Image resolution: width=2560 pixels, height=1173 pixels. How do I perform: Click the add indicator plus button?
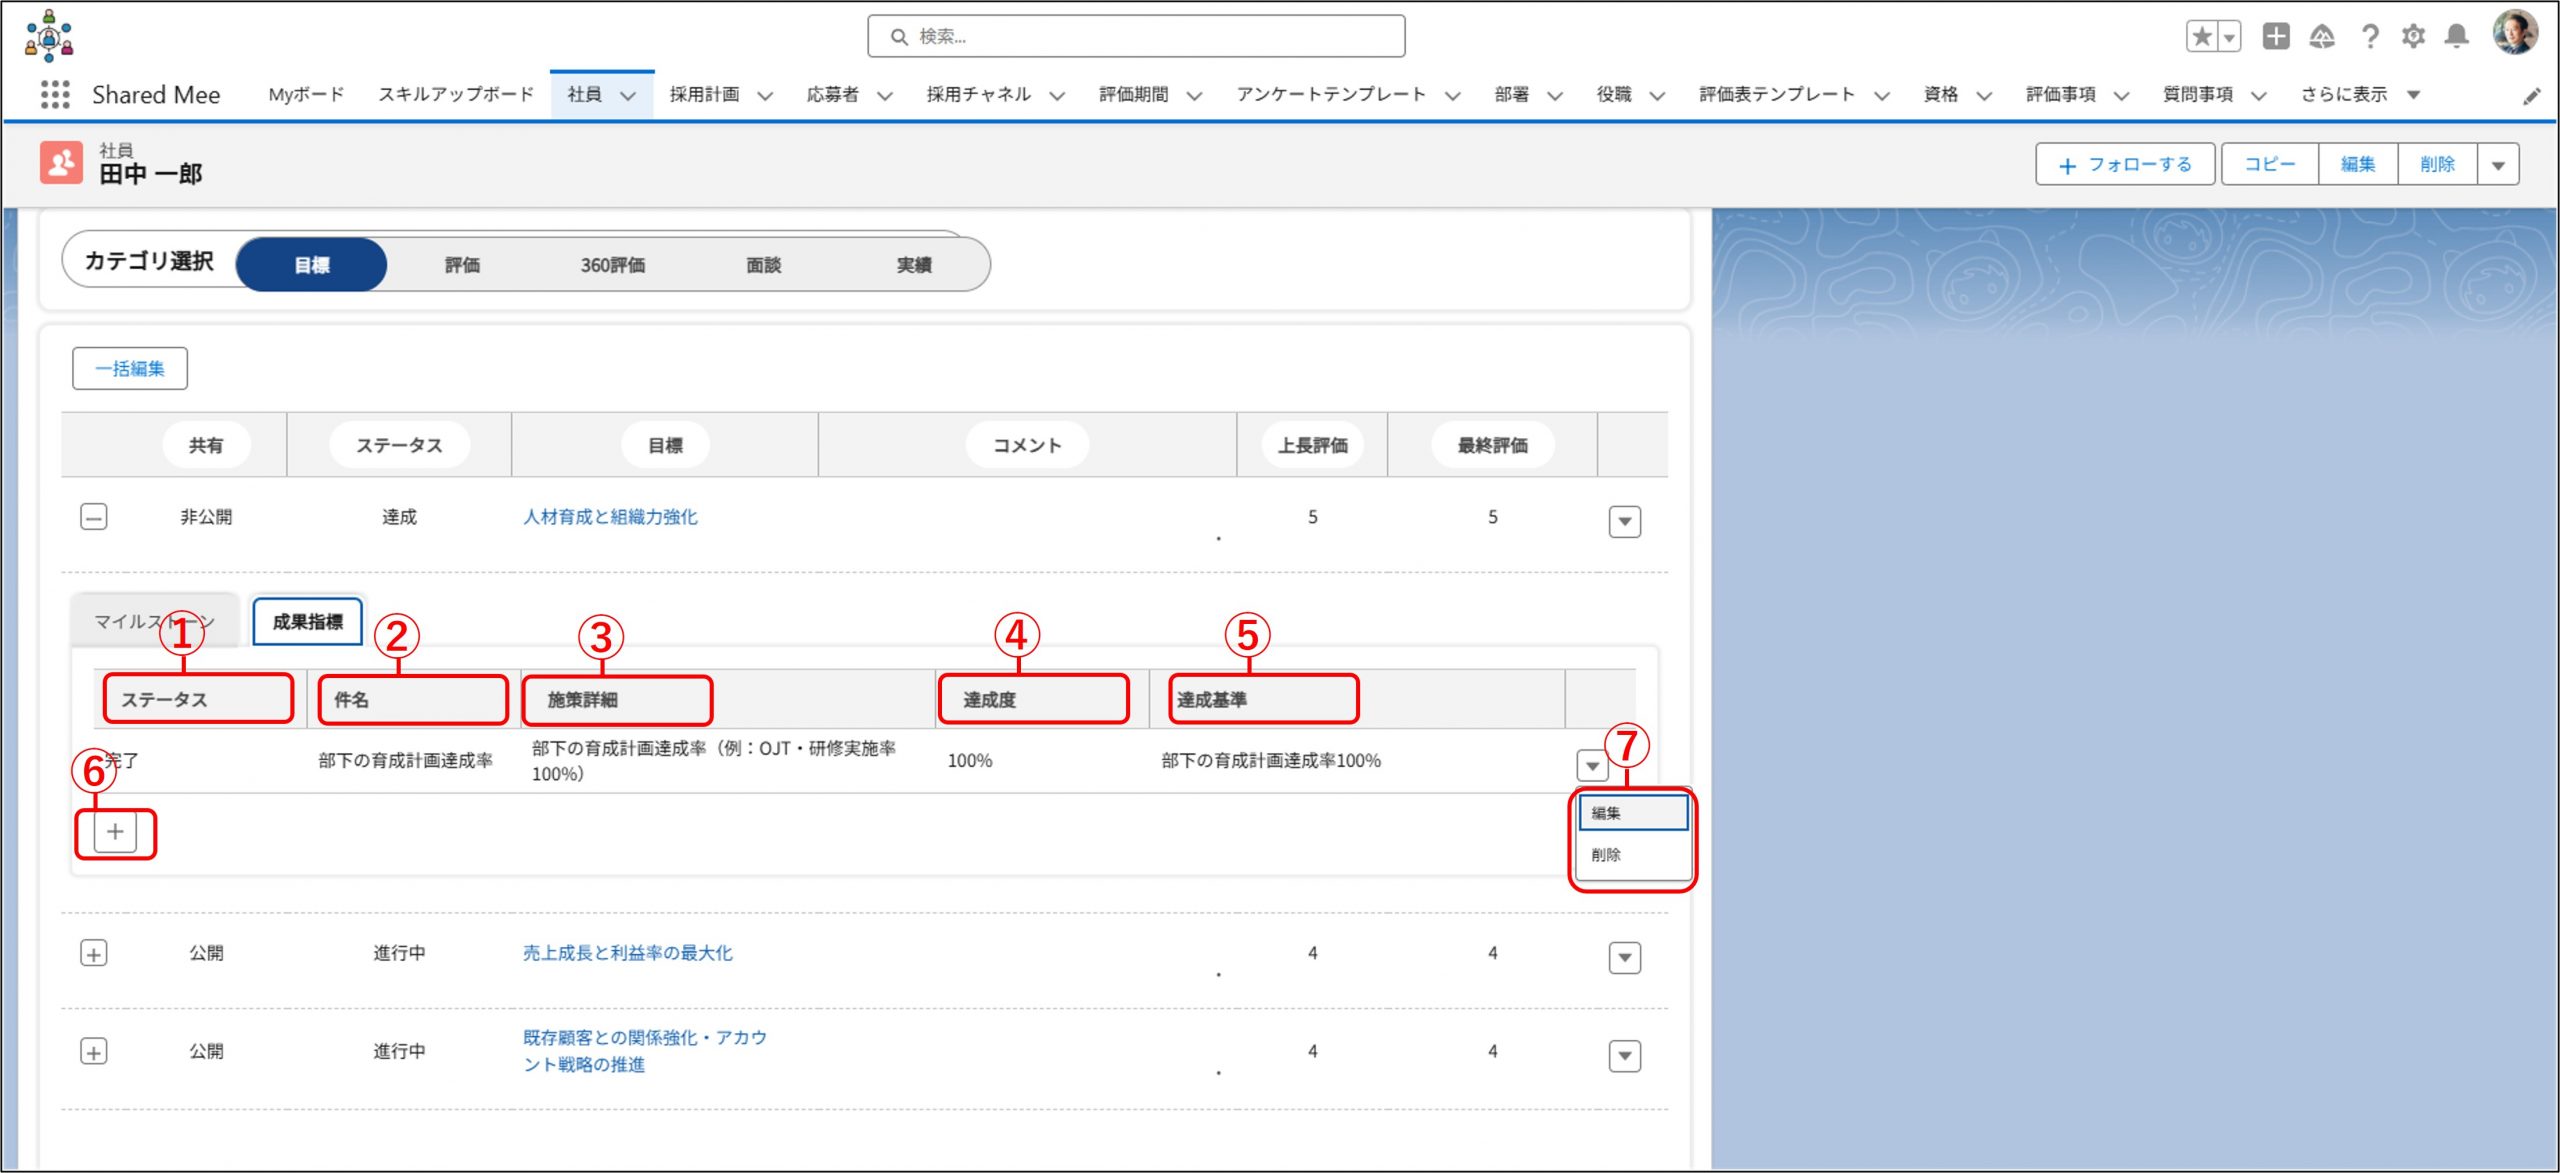point(115,832)
